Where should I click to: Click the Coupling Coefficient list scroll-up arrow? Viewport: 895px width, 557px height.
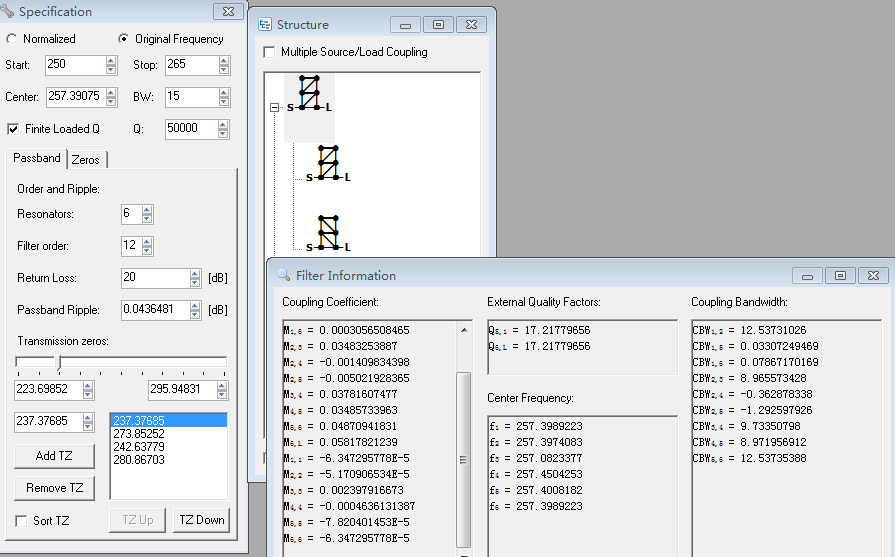click(x=464, y=330)
